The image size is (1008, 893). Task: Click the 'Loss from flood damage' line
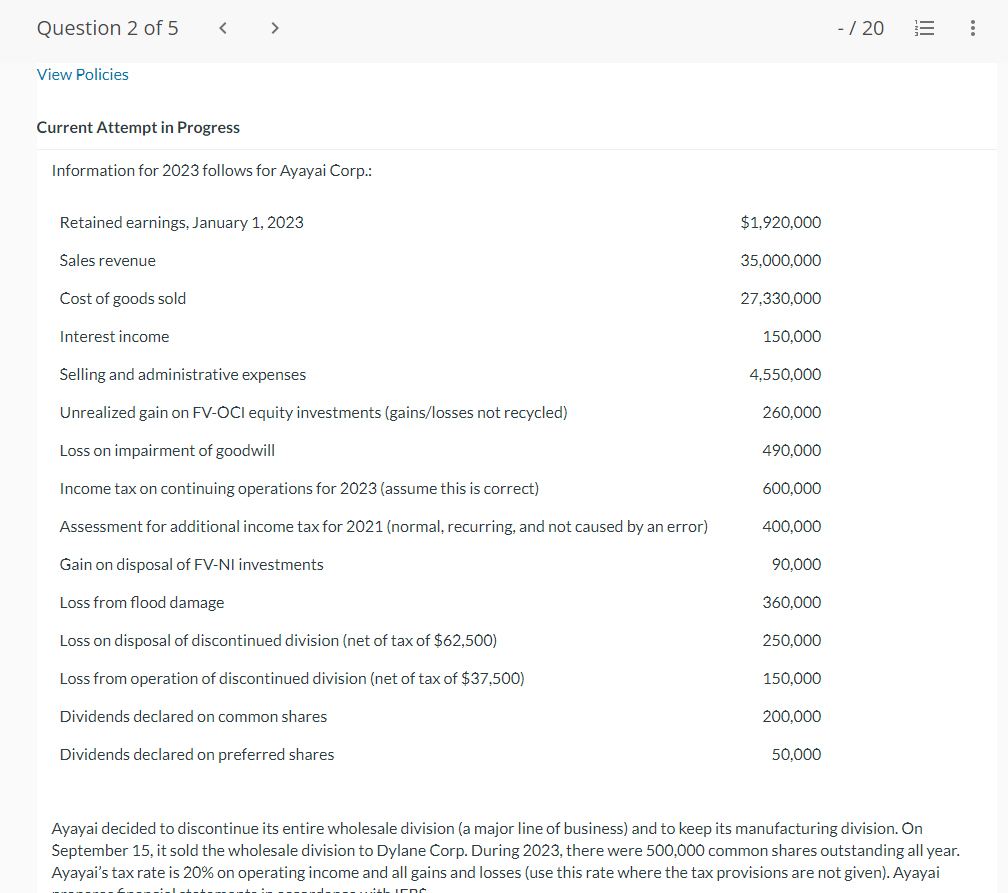pos(141,602)
